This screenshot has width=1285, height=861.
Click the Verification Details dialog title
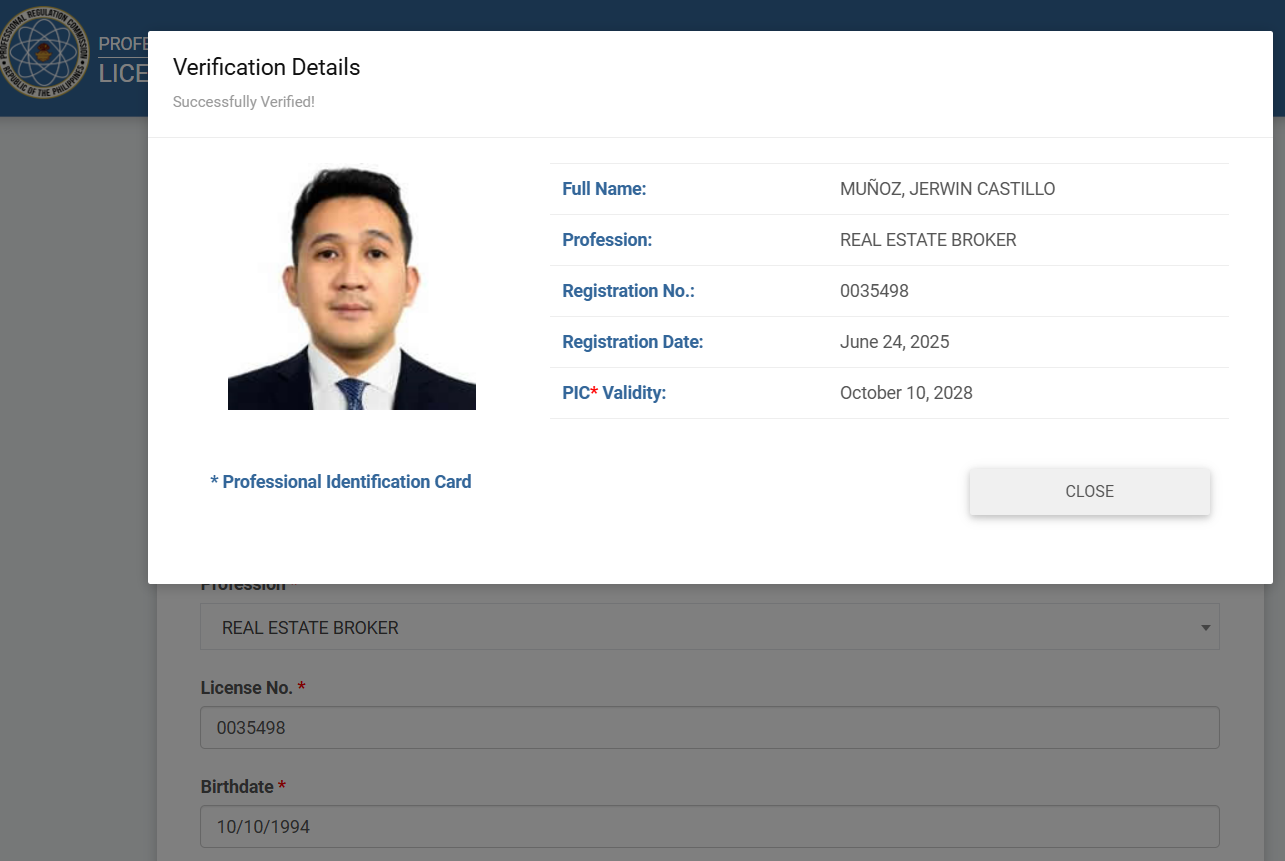266,67
